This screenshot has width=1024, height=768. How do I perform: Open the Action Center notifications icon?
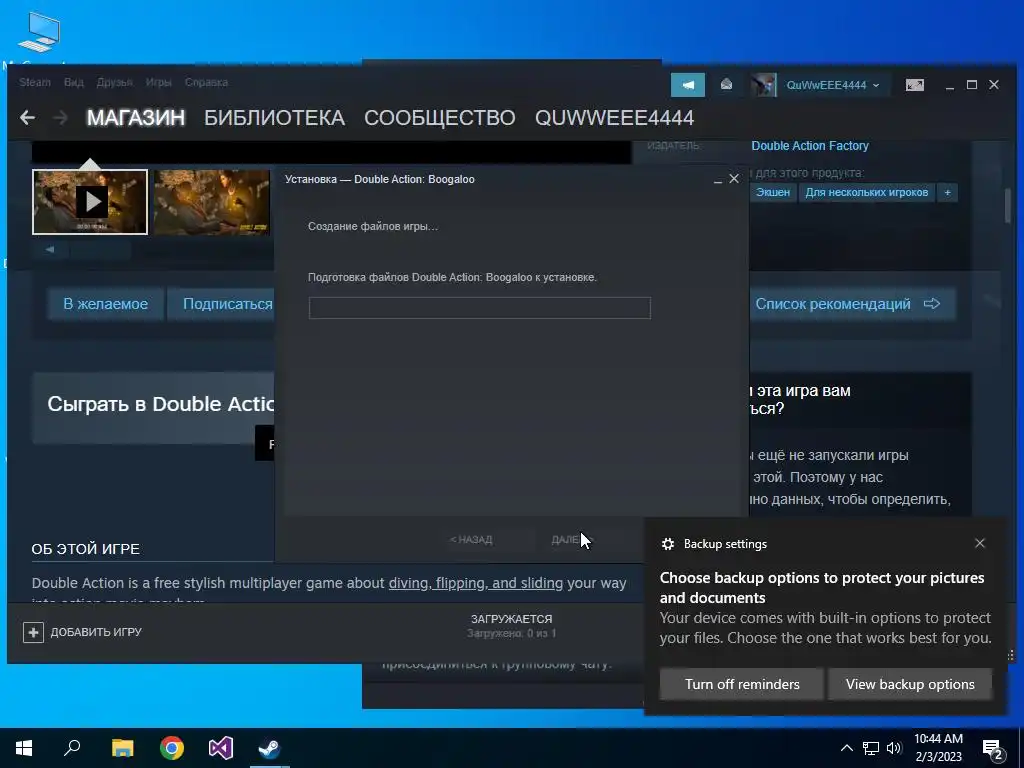point(993,748)
